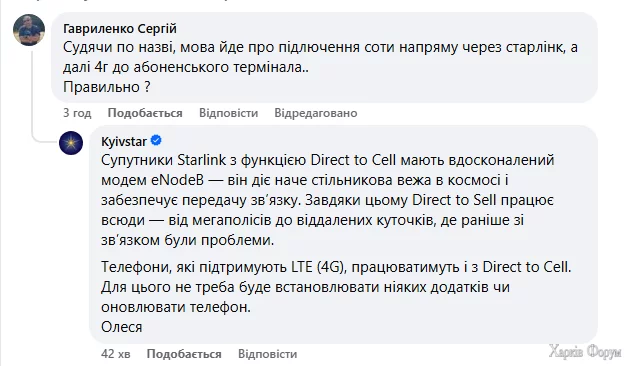Open the Kyivstar star logo avatar
The height and width of the screenshot is (366, 631).
(x=71, y=143)
